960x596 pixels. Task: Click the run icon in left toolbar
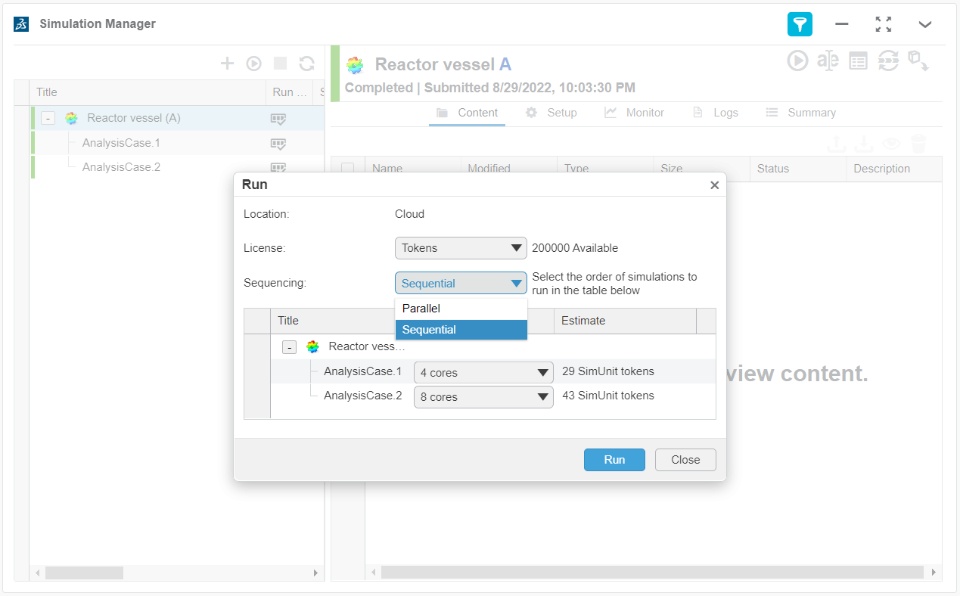tap(253, 63)
